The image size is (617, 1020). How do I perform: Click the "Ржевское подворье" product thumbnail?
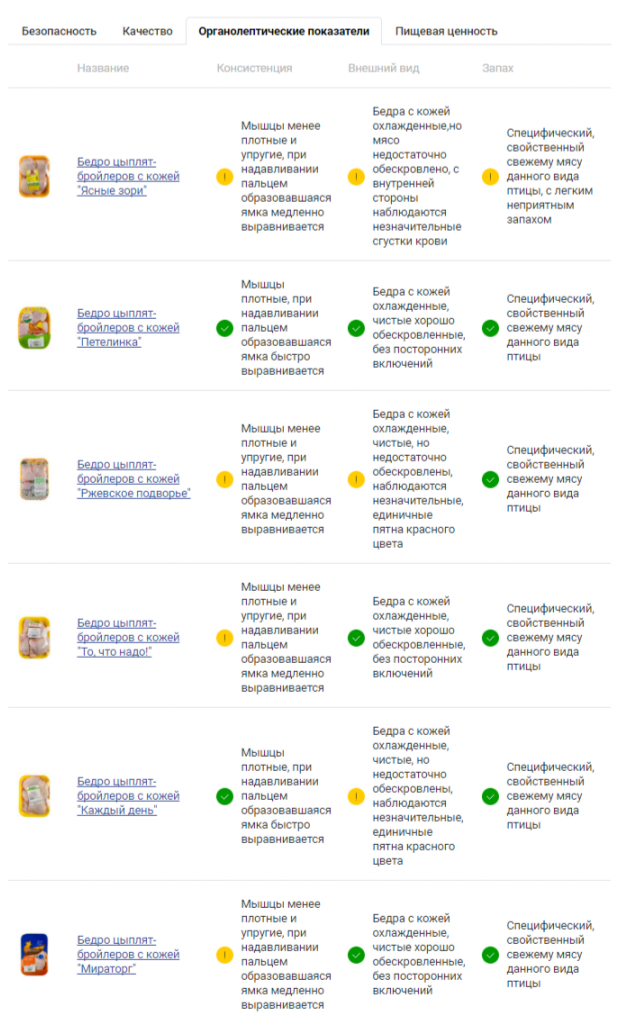point(33,479)
